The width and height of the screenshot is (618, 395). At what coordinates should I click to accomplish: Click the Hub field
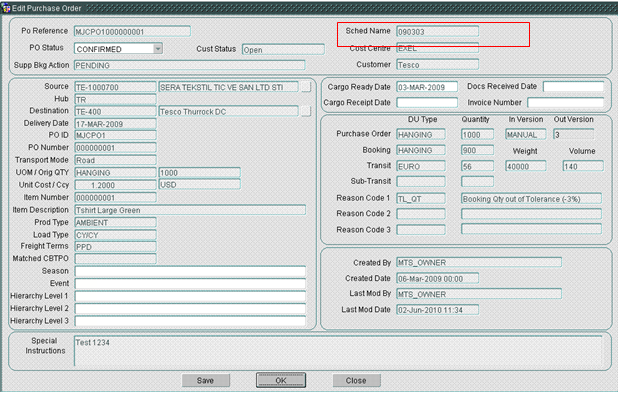(x=115, y=99)
